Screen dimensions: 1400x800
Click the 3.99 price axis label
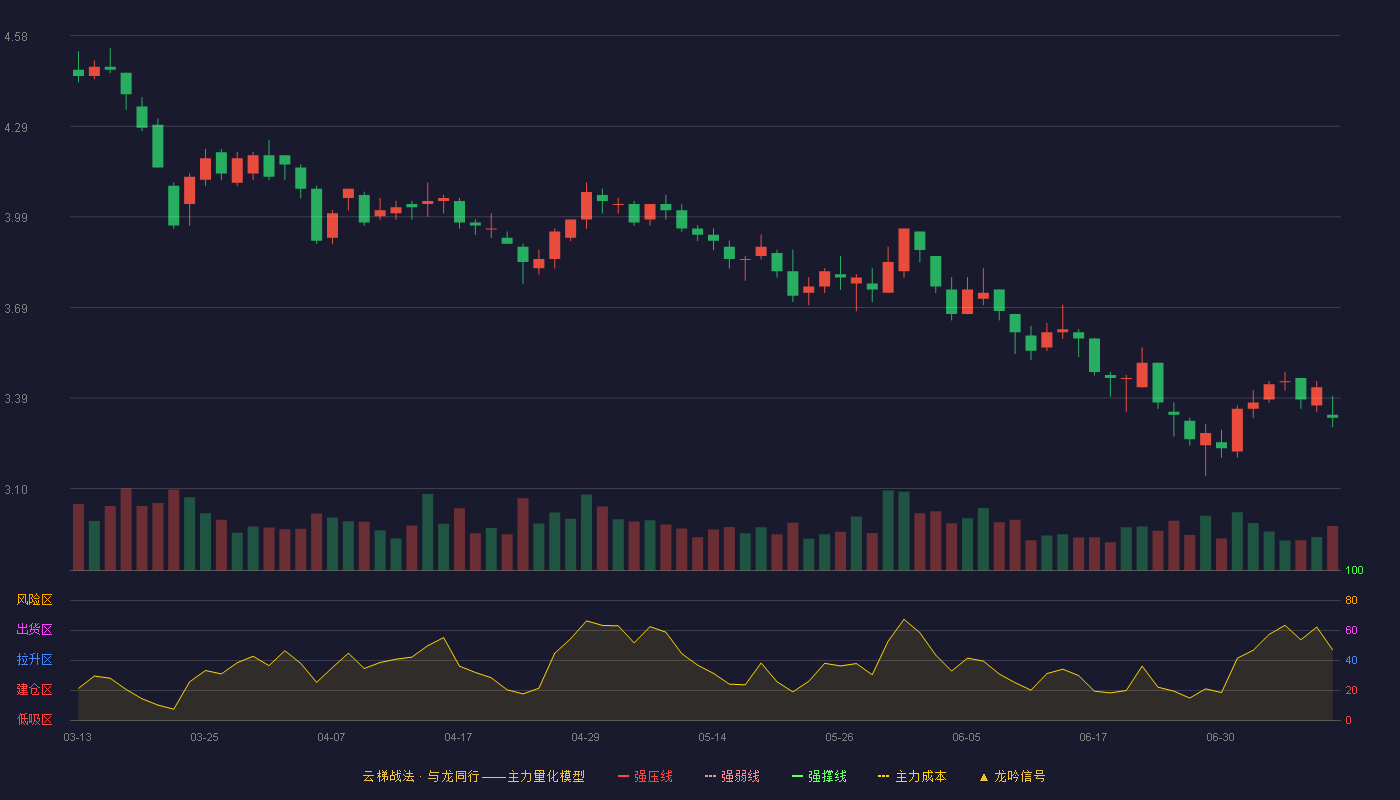click(16, 218)
